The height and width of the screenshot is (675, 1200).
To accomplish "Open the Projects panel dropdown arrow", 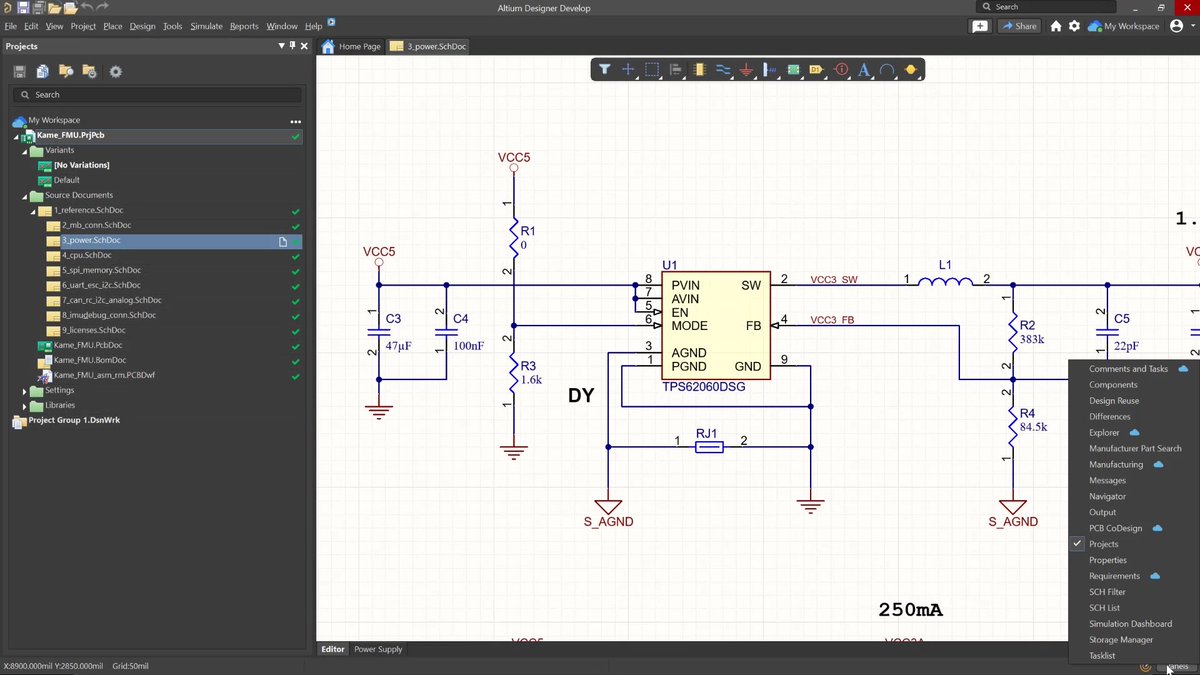I will (x=281, y=46).
